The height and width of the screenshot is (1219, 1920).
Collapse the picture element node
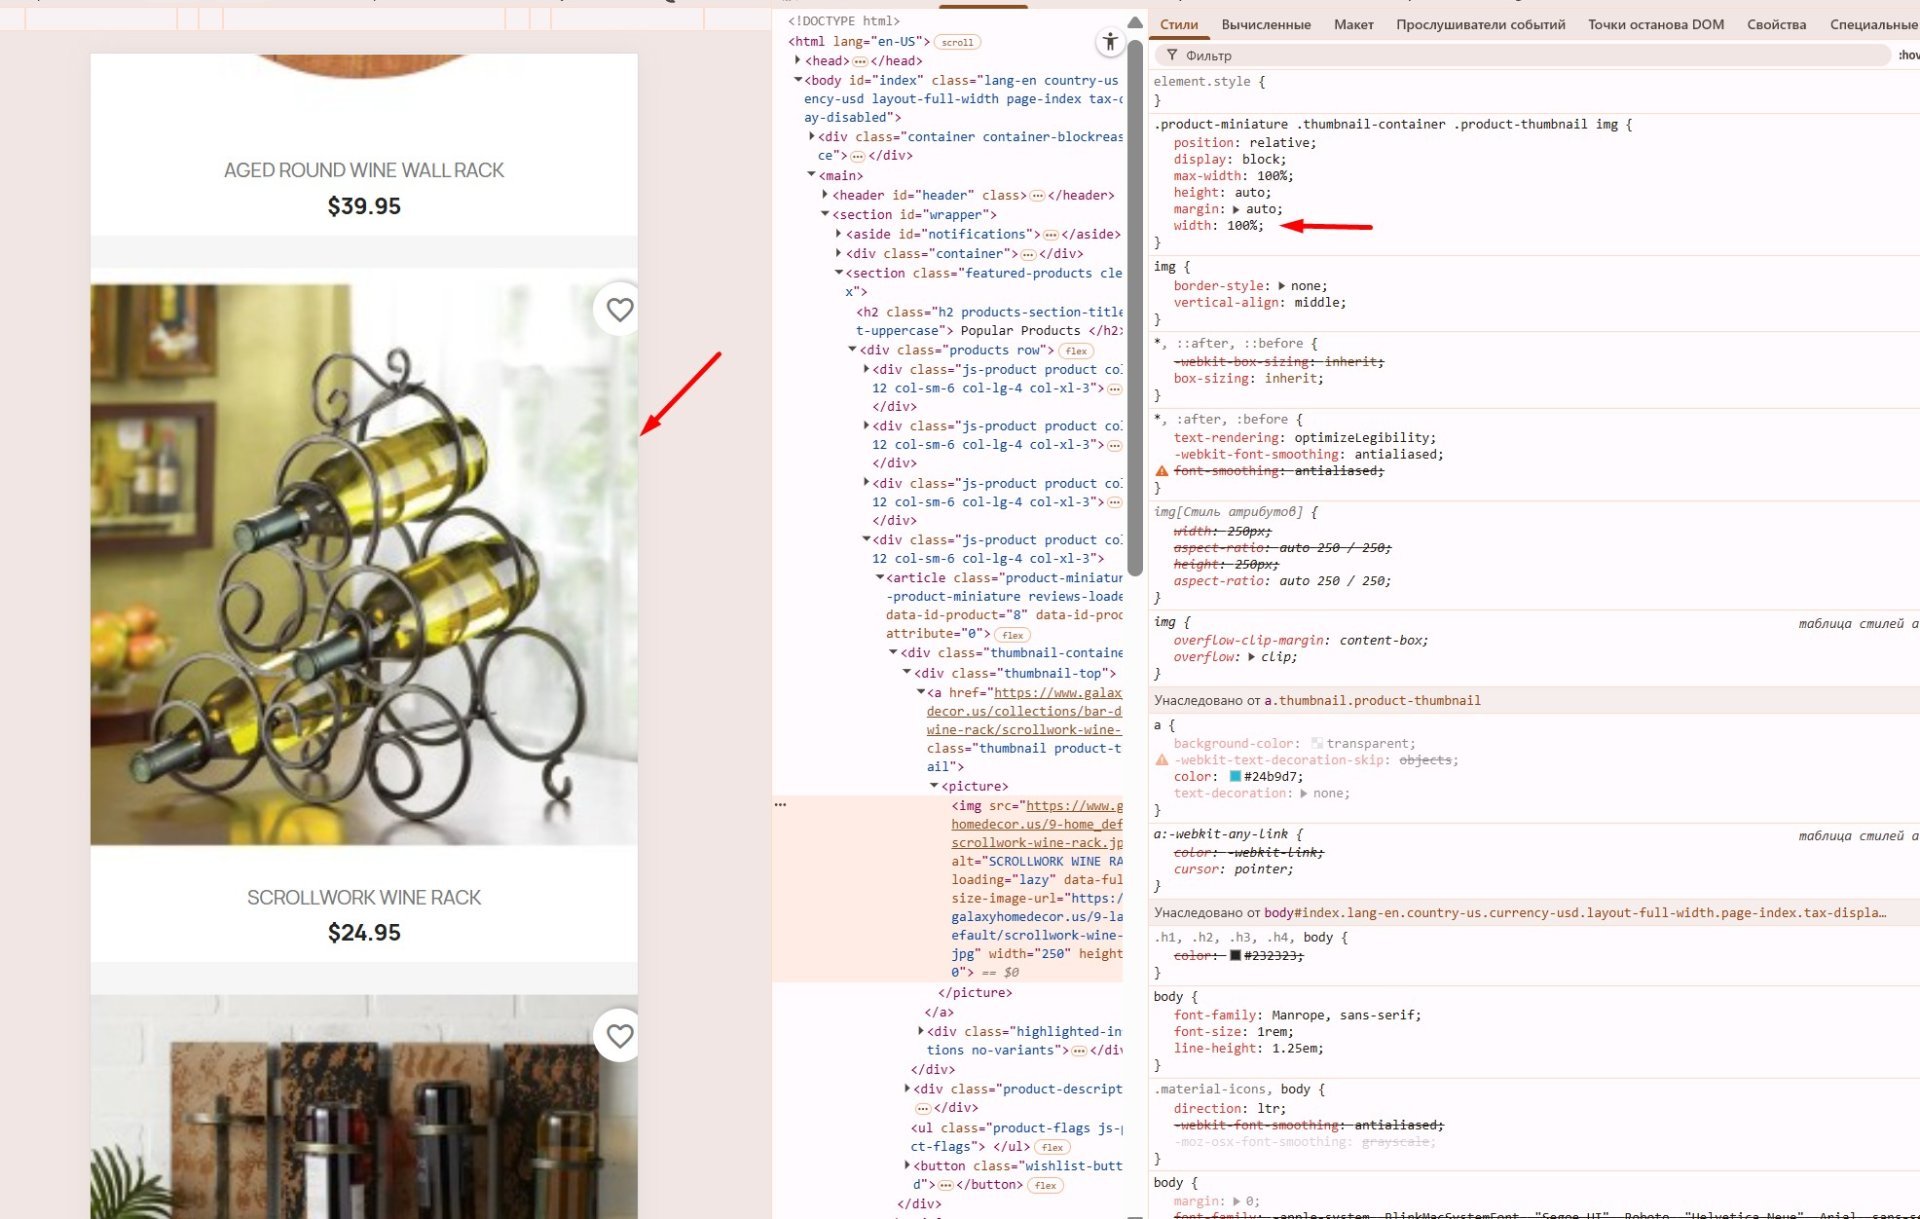coord(934,787)
